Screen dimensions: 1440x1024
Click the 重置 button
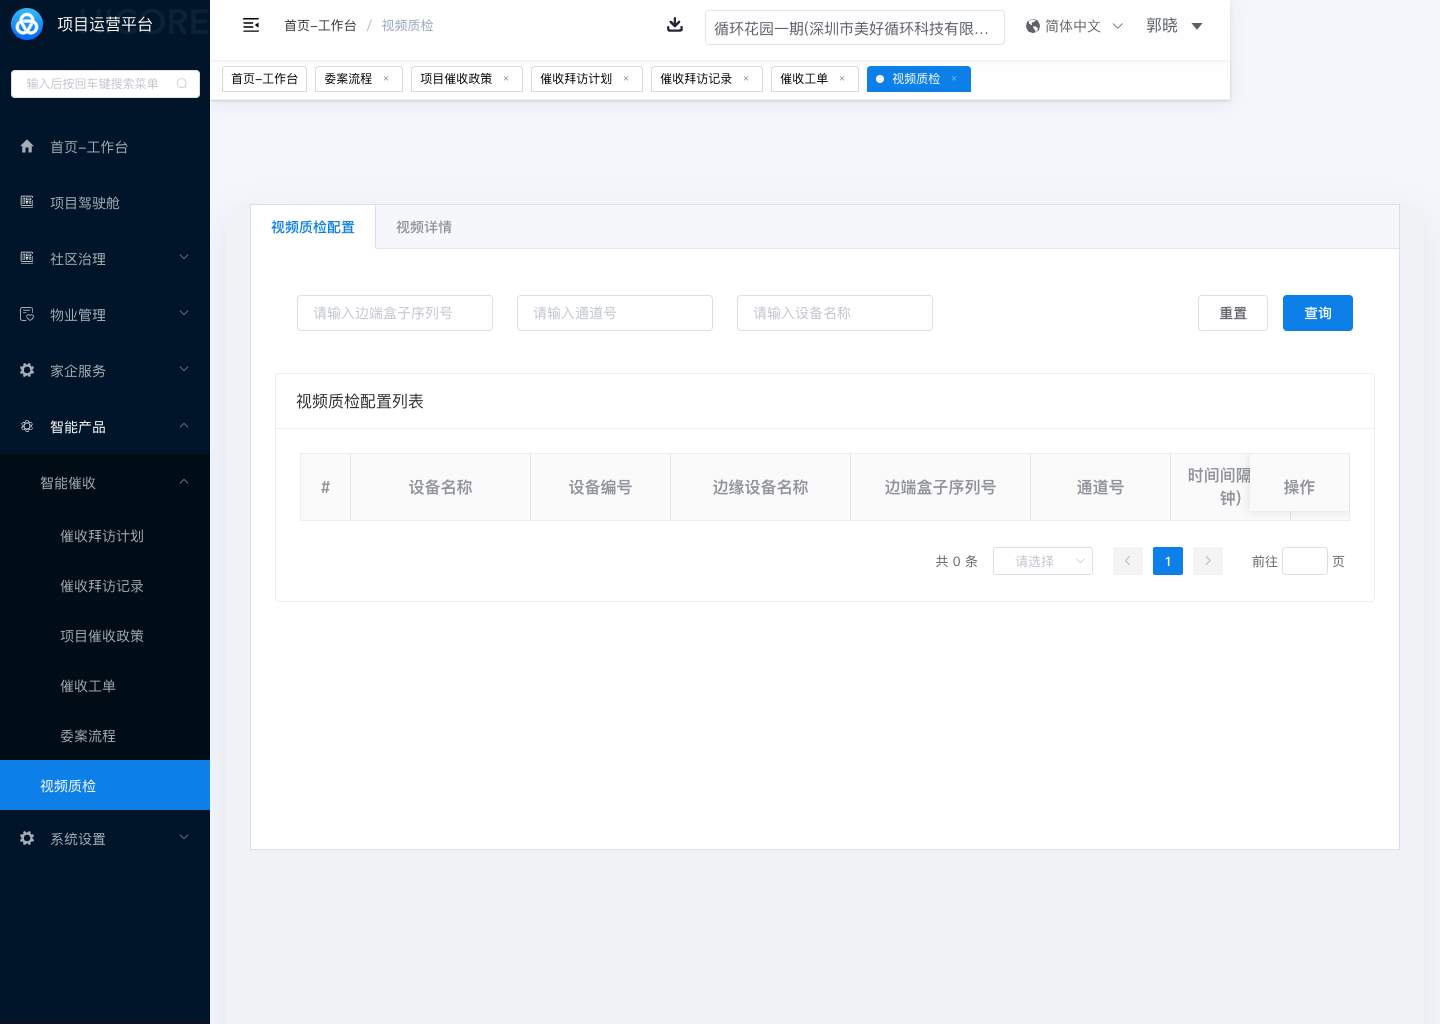(x=1232, y=313)
